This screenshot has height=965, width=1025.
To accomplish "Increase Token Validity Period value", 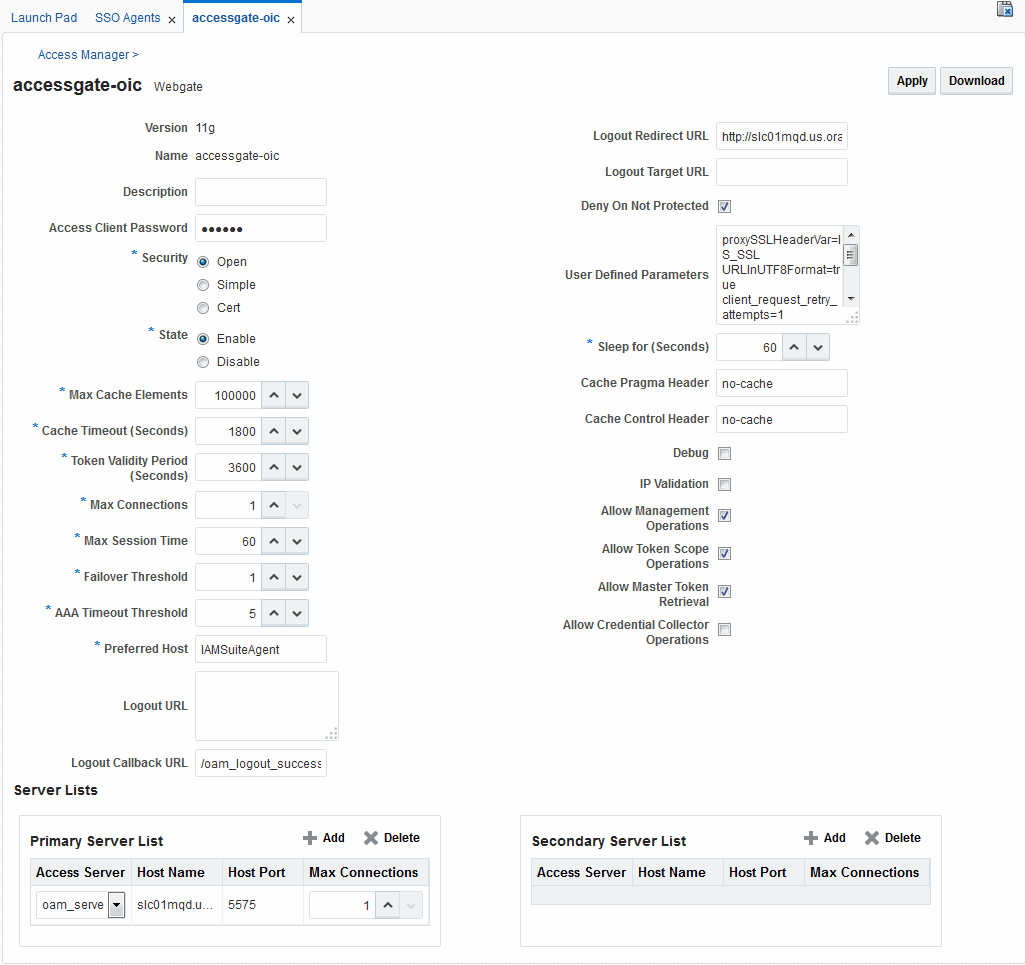I will 274,467.
